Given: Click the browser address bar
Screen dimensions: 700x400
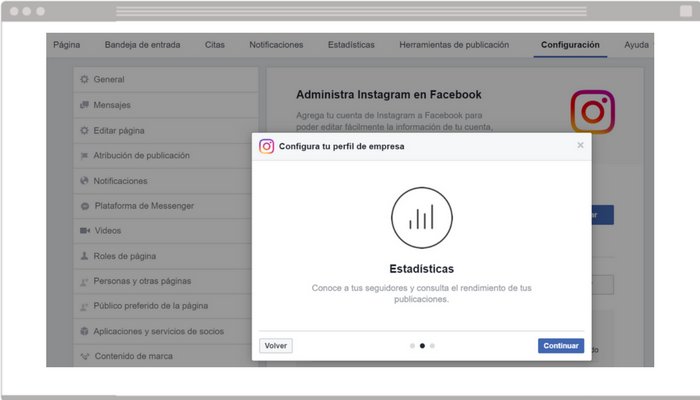Looking at the screenshot, I should [351, 11].
